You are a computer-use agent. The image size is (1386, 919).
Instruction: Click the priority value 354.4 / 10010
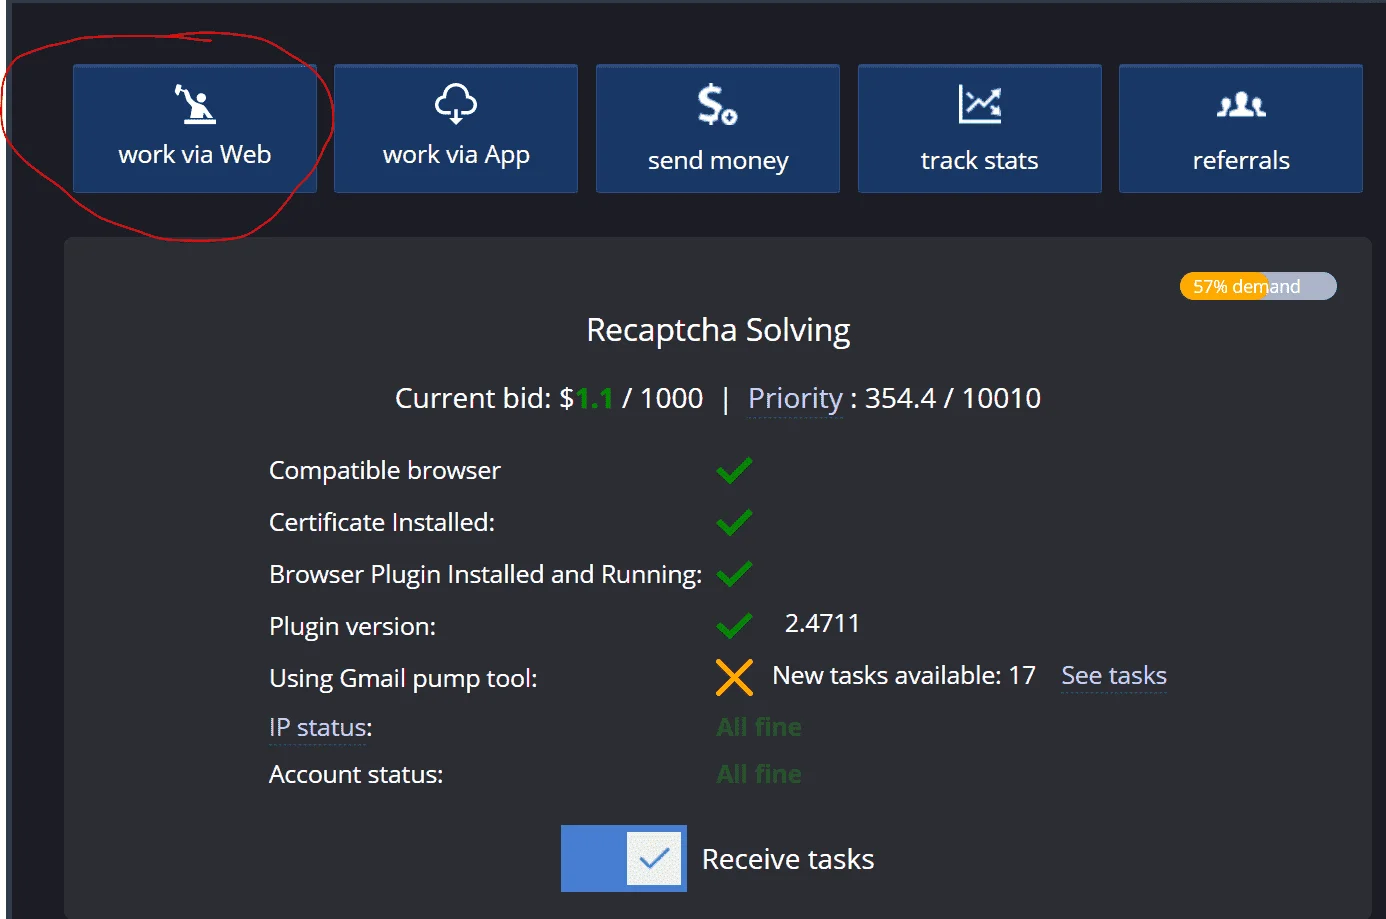(953, 398)
